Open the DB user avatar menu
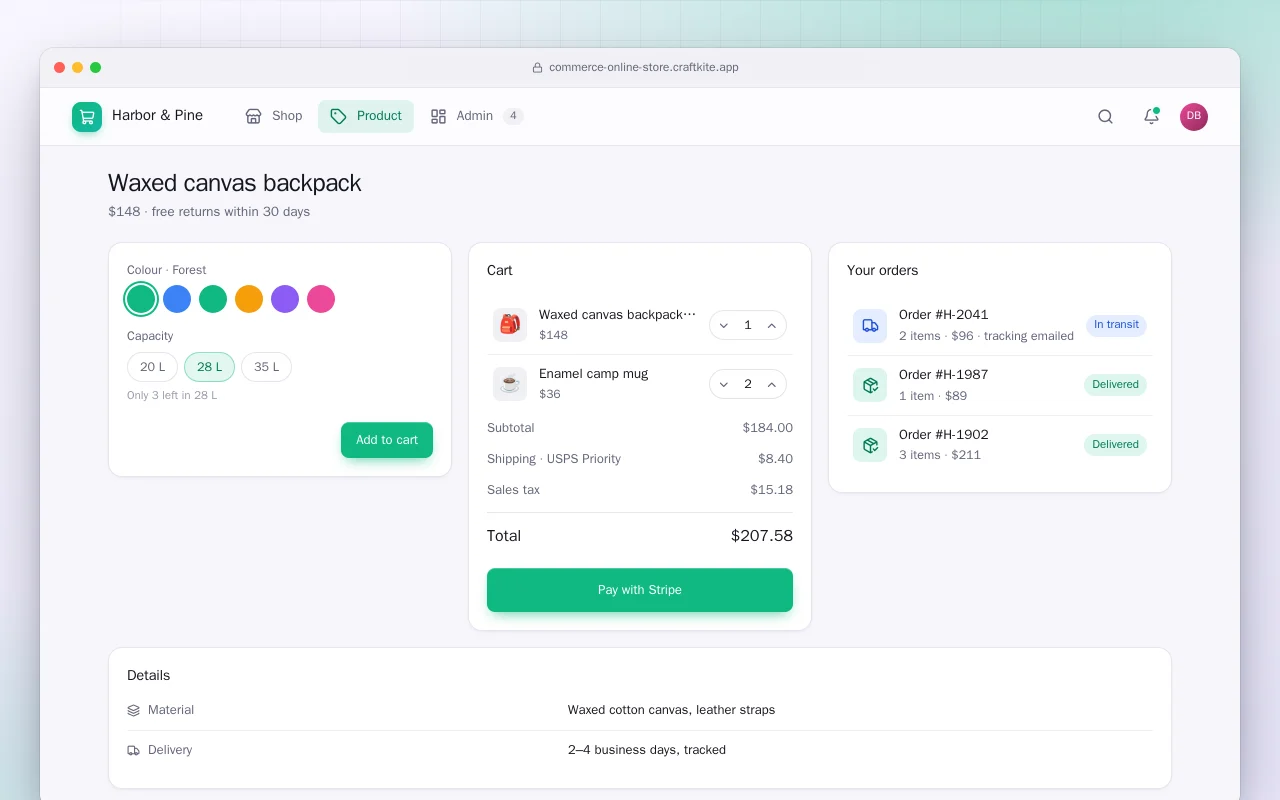Viewport: 1280px width, 800px height. (1194, 117)
